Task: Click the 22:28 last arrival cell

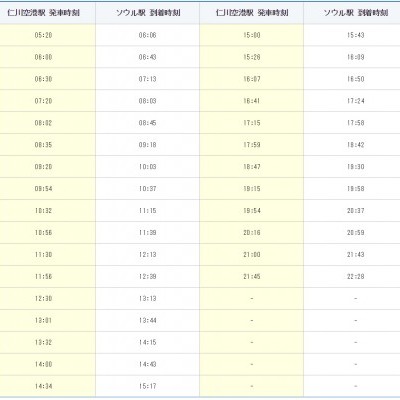Action: [x=355, y=277]
